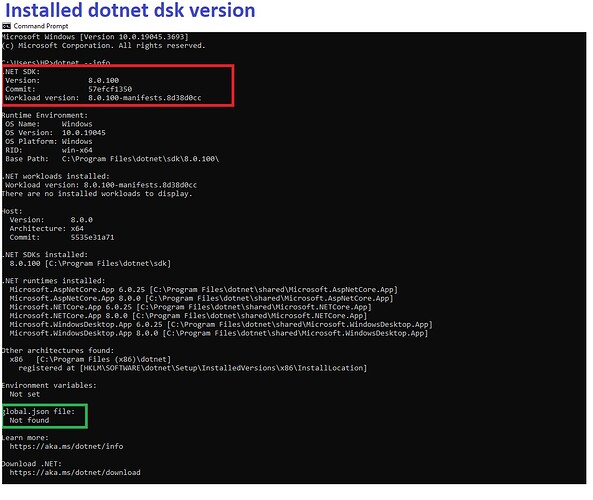
Task: Click the red-boxed Workload version line
Action: (103, 98)
